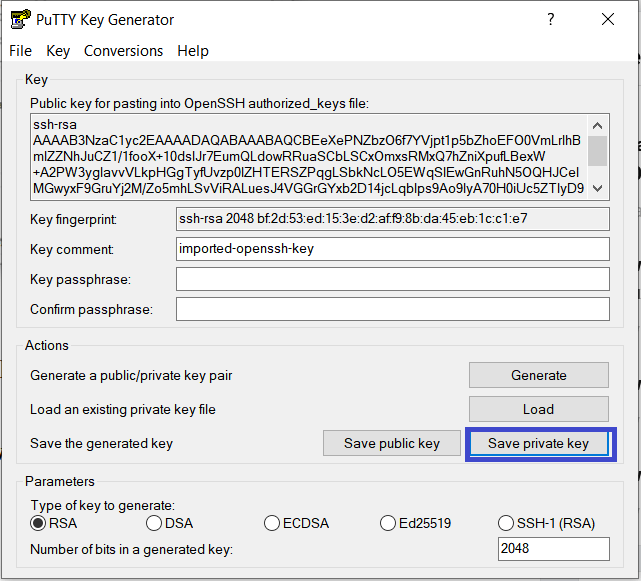
Task: Click the Key comment field
Action: pyautogui.click(x=393, y=249)
